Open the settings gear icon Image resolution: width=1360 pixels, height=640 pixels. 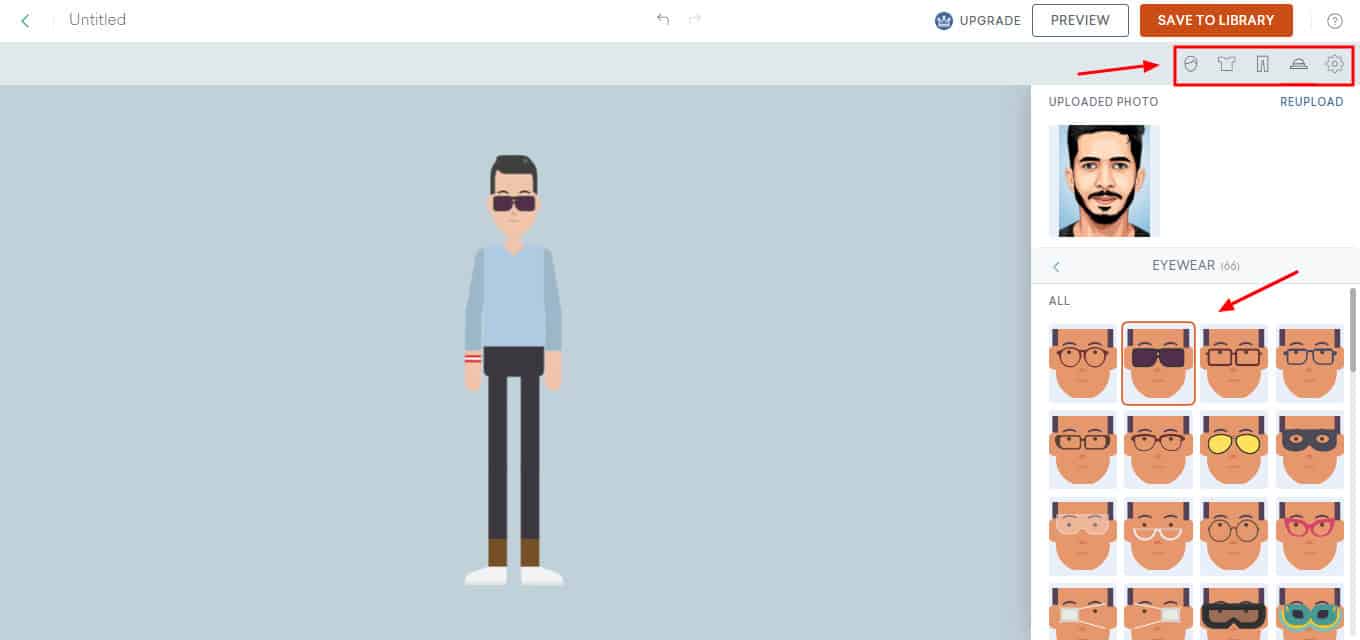click(x=1334, y=64)
